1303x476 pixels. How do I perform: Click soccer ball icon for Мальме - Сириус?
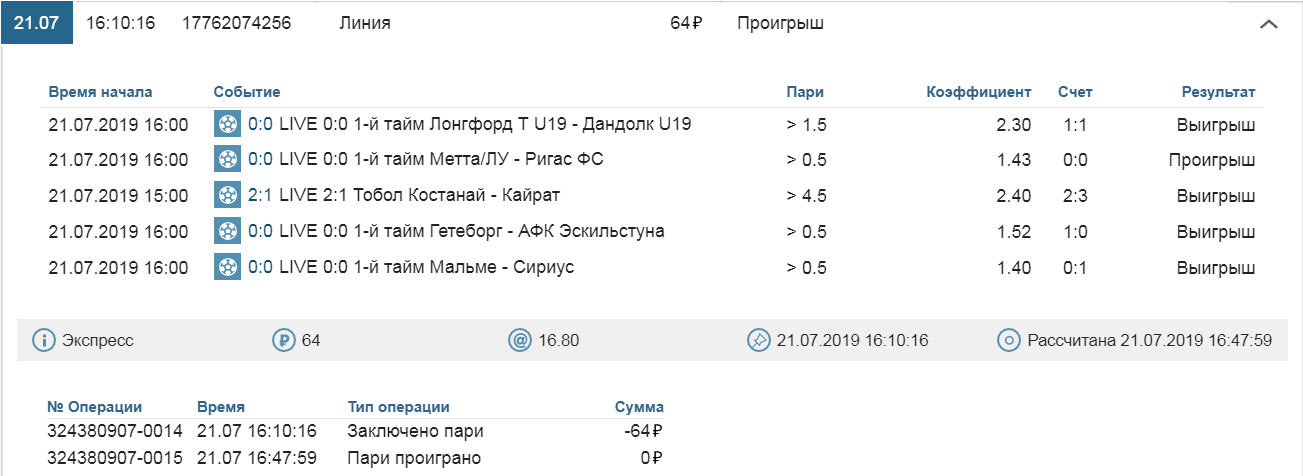tap(227, 268)
